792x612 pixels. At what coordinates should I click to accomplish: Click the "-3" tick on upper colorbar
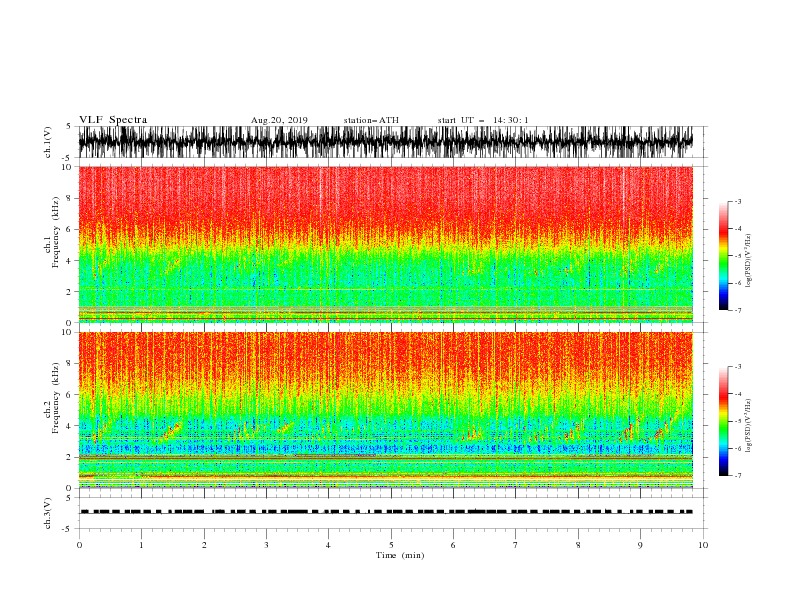point(737,201)
